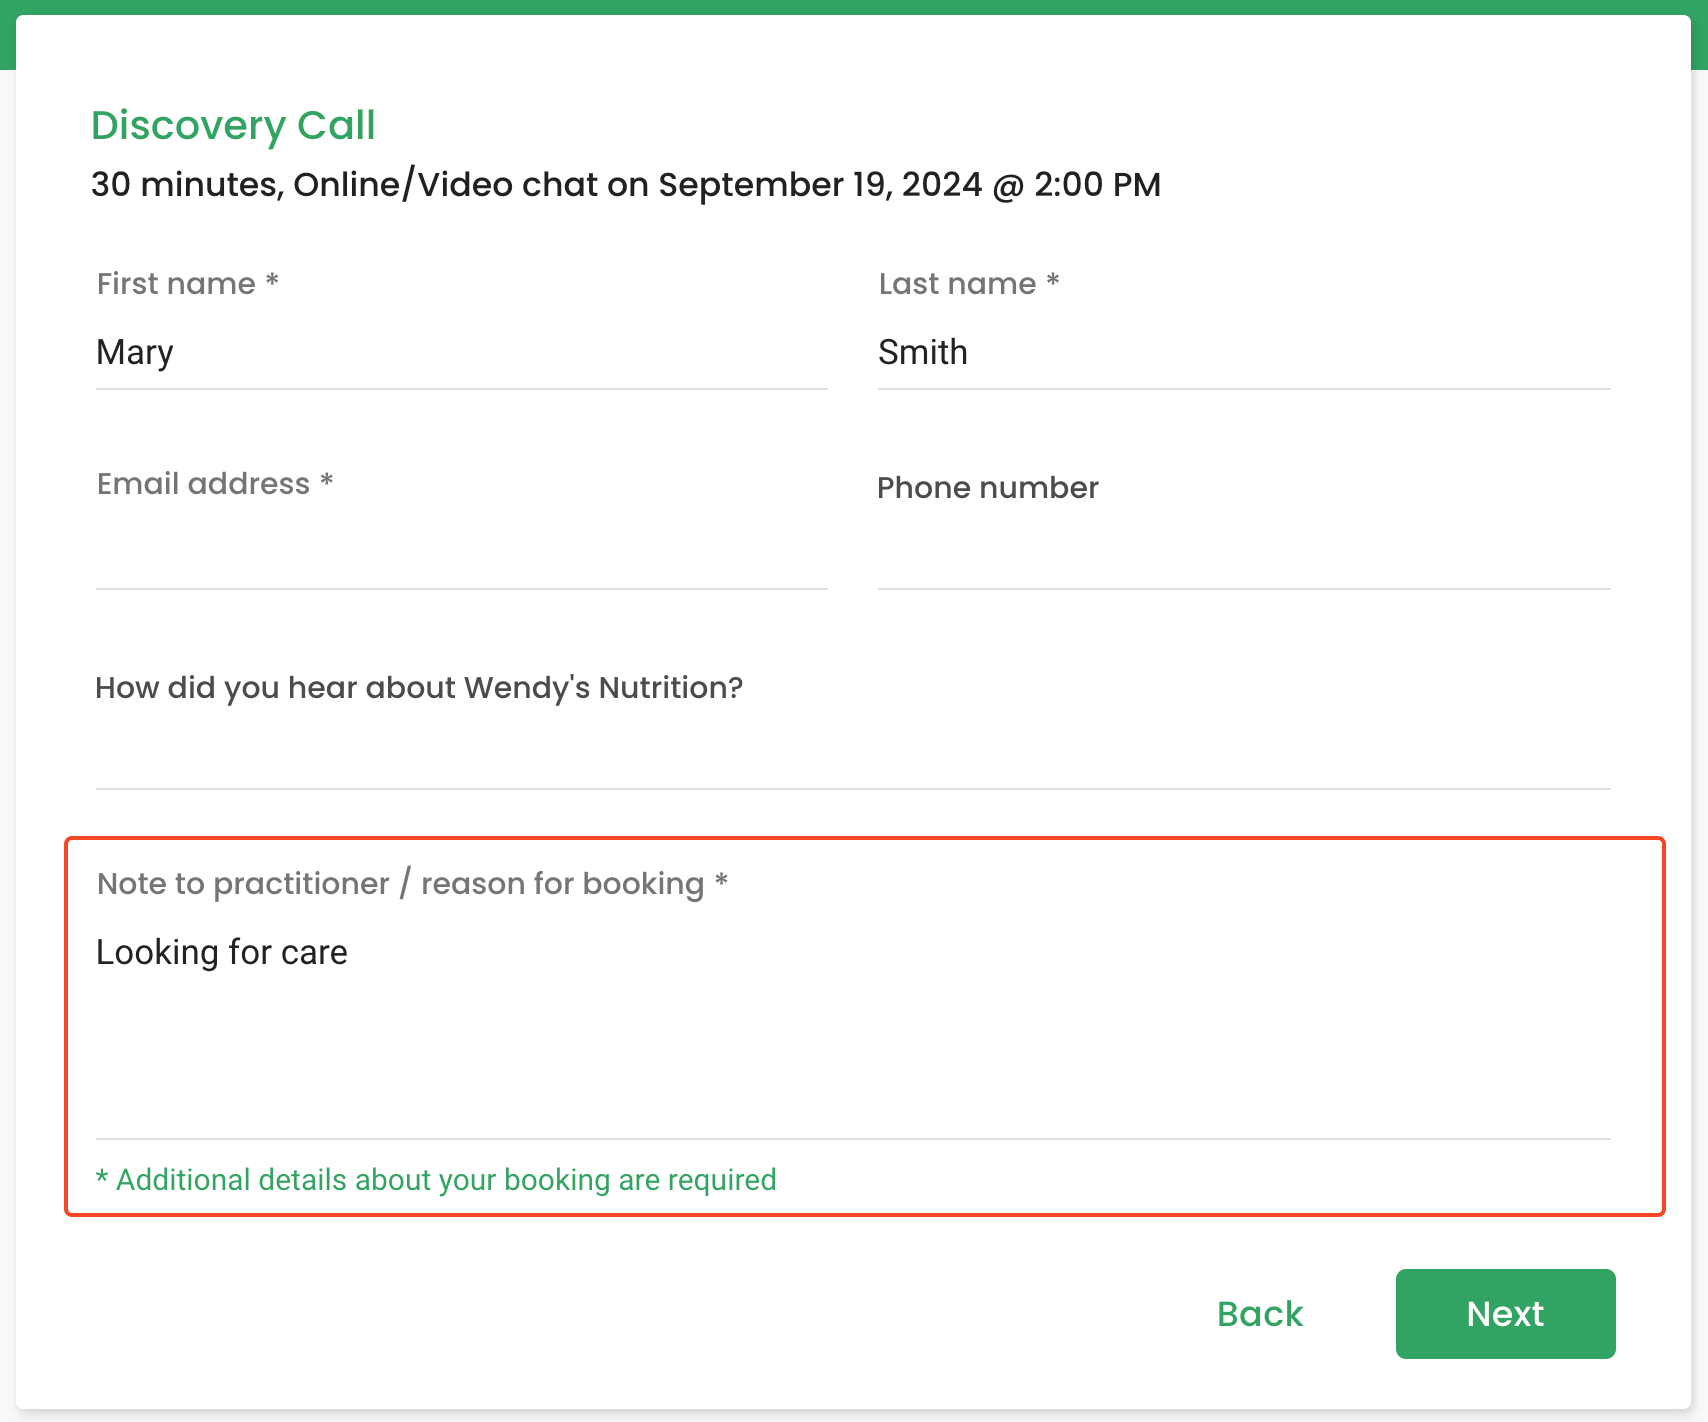Click the 'Last name *' label

969,284
